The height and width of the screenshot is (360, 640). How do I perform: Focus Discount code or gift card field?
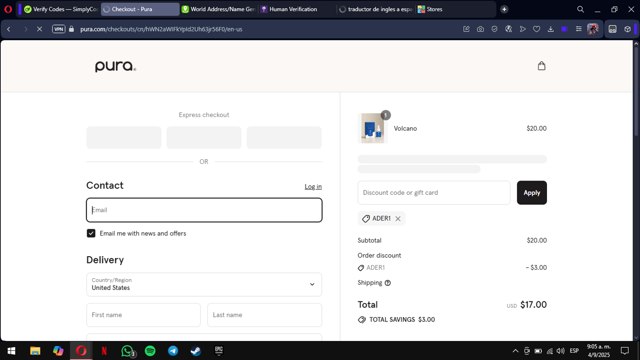tap(434, 193)
